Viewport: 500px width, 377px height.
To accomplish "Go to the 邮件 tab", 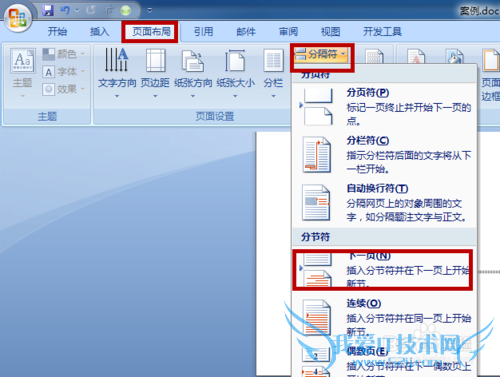I will (246, 32).
